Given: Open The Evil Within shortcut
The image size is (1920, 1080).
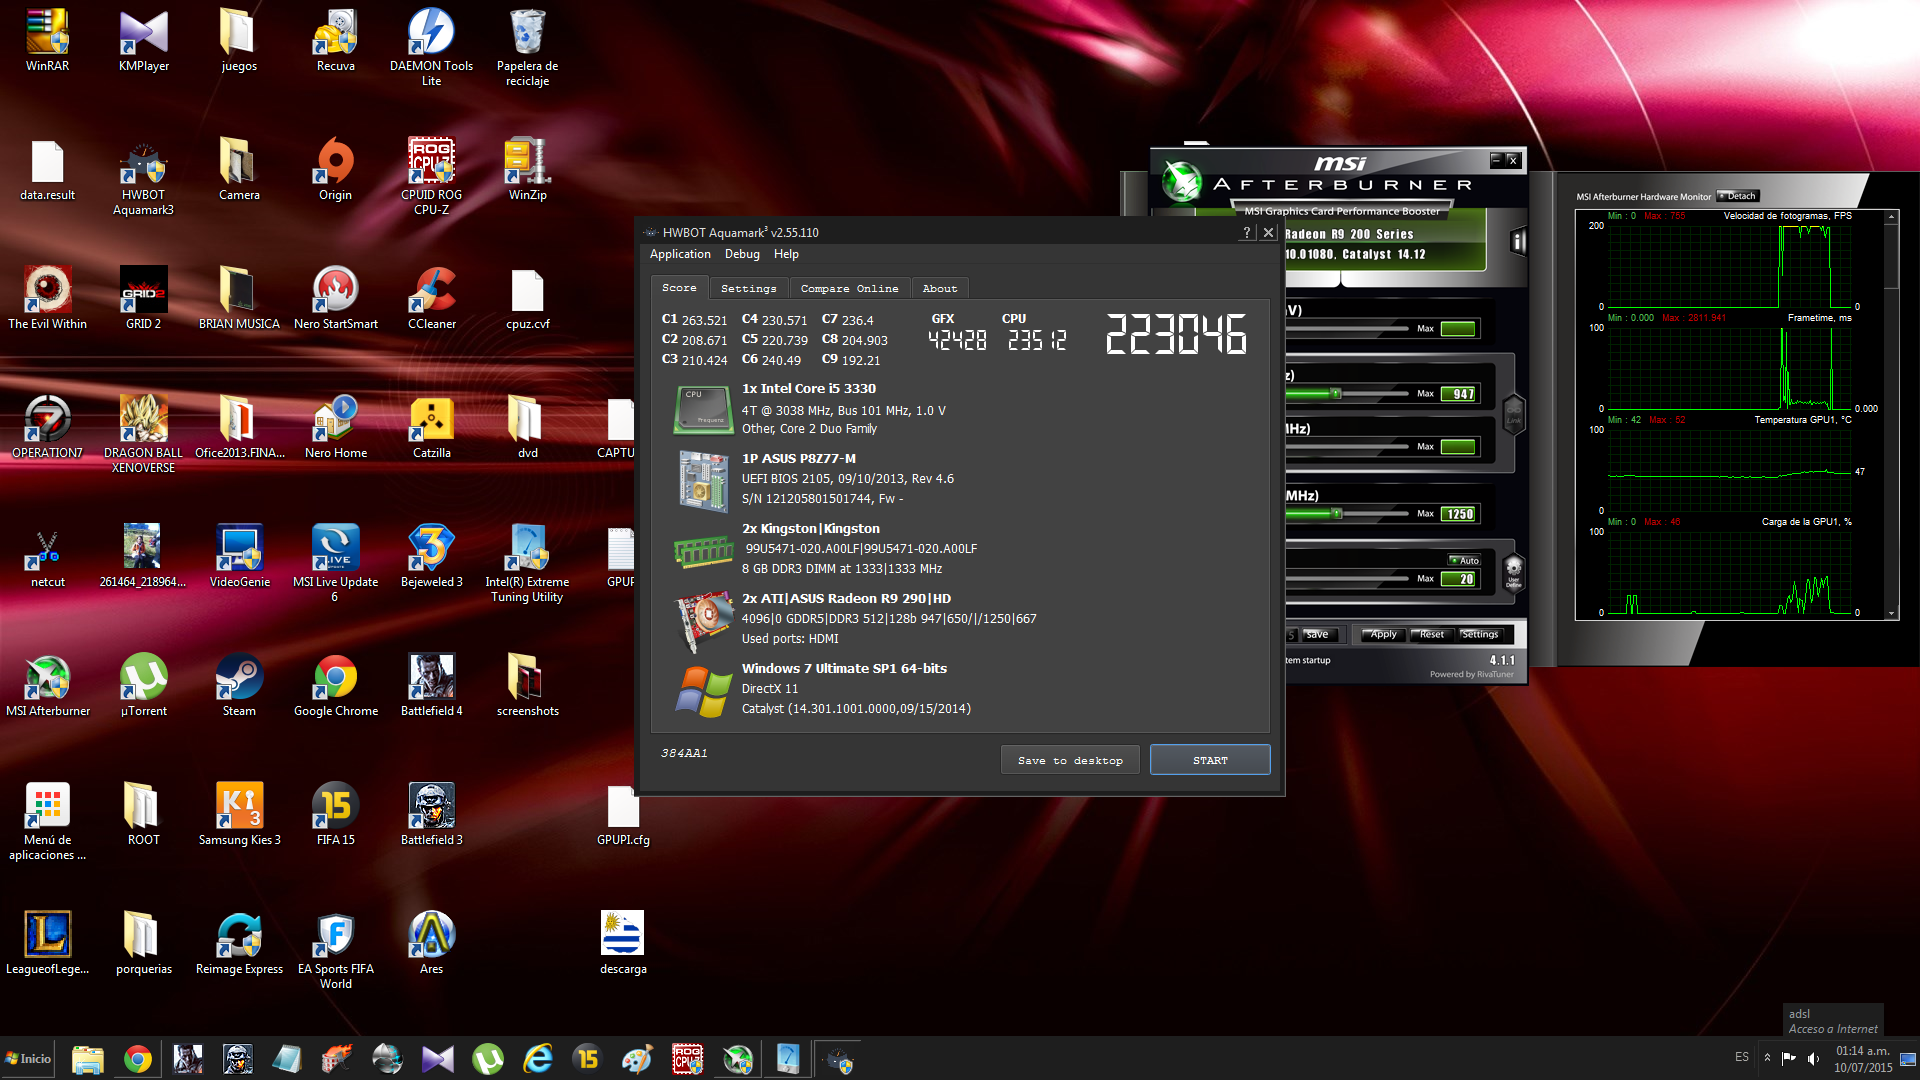Looking at the screenshot, I should click(47, 299).
